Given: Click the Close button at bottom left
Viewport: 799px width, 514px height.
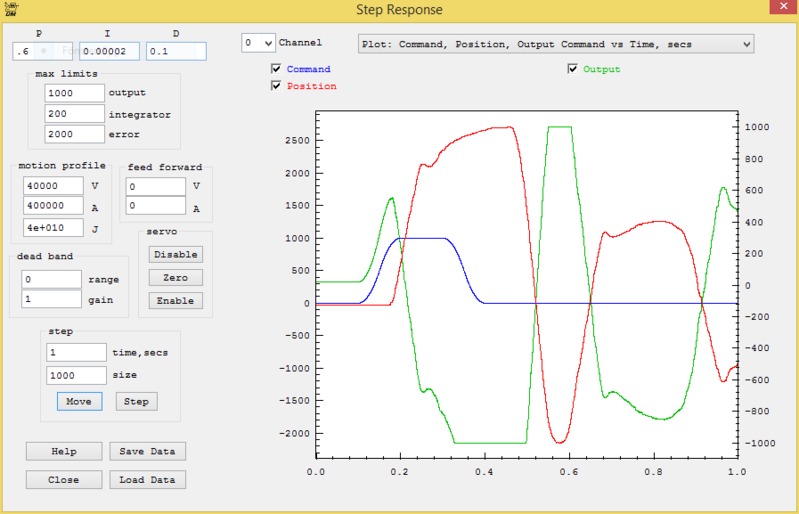Looking at the screenshot, I should point(64,480).
